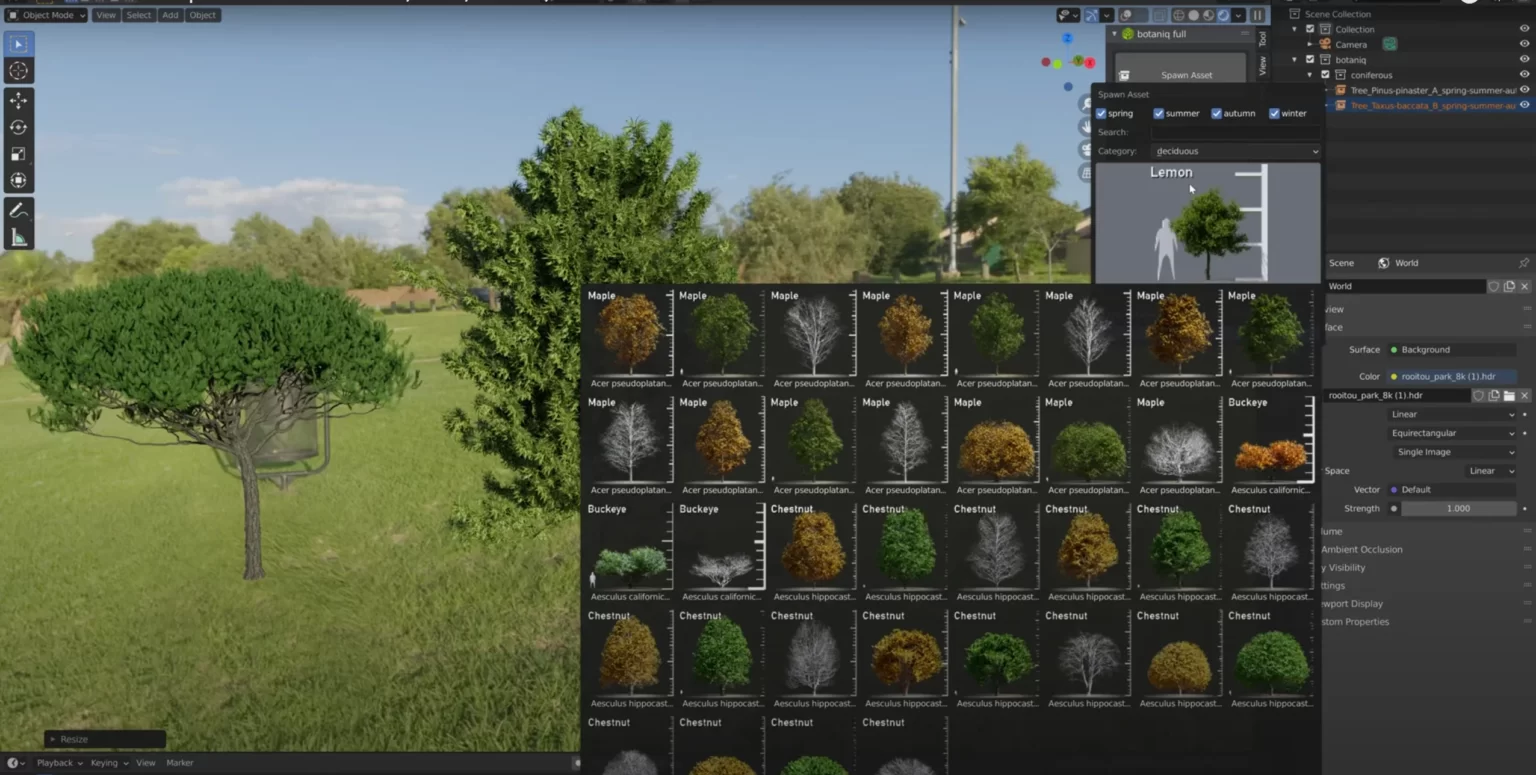Screen dimensions: 1536x775
Task: Open the Category deciduous dropdown
Action: (1236, 151)
